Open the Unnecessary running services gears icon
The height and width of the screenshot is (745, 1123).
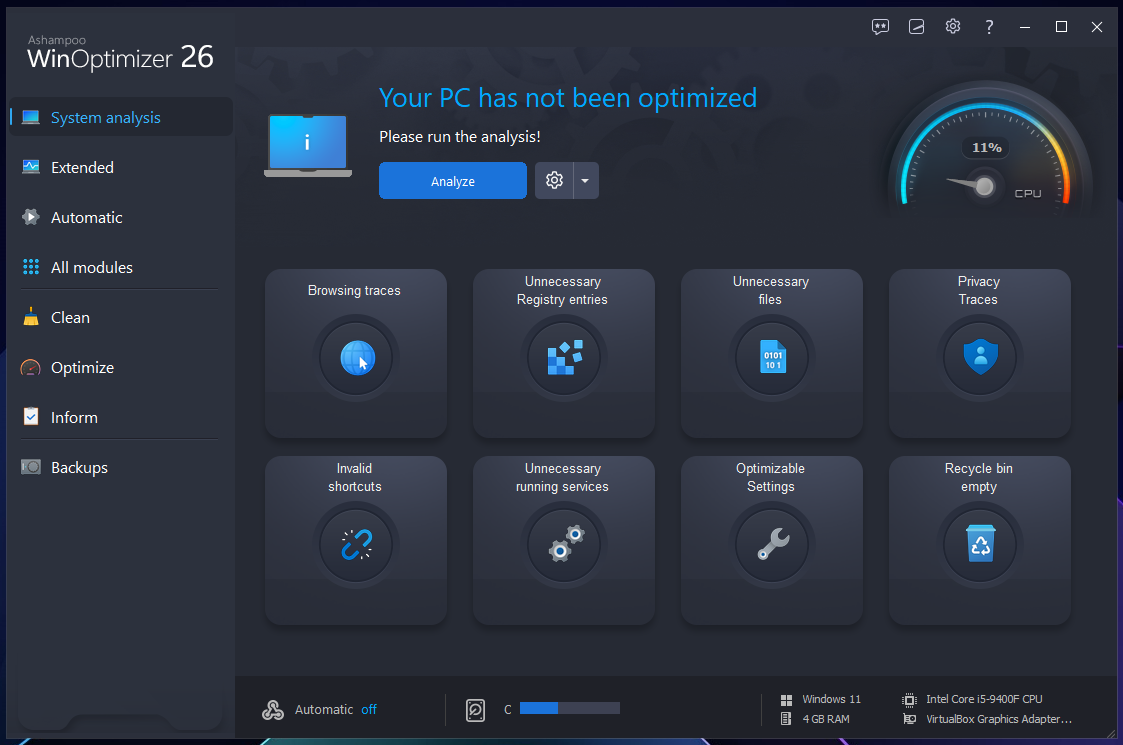click(x=564, y=545)
